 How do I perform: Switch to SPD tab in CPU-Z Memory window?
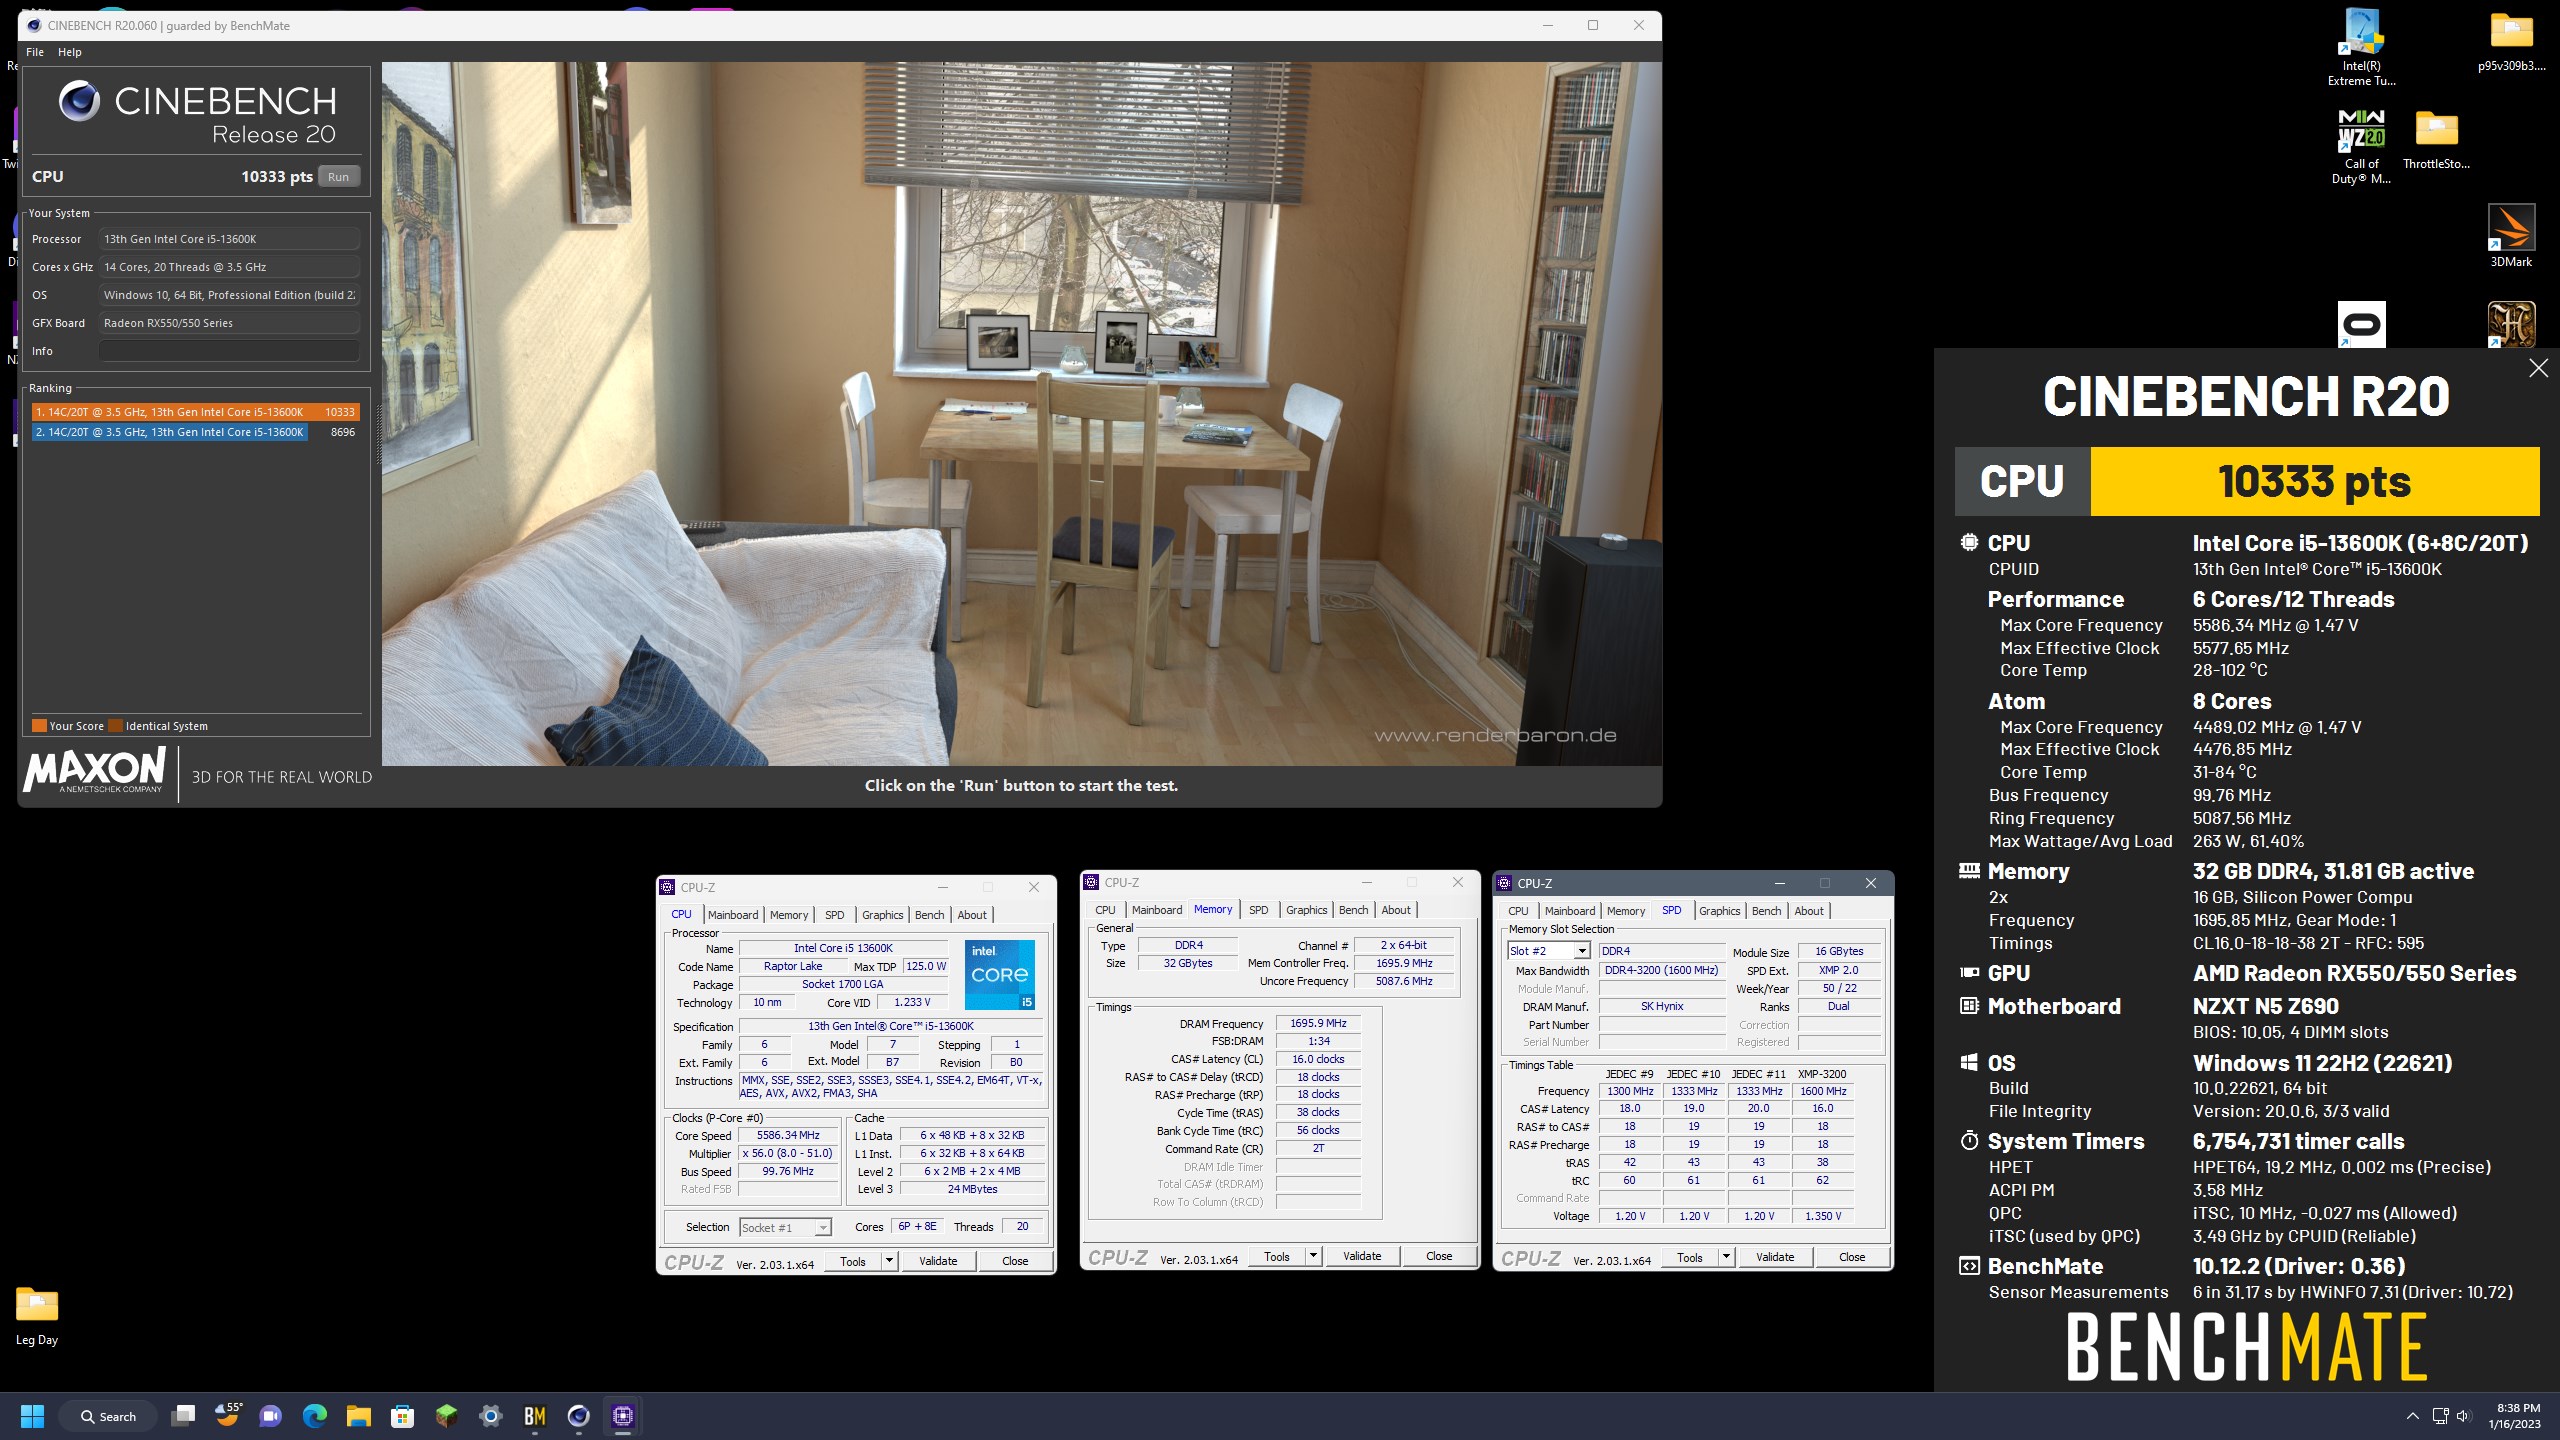[1258, 910]
